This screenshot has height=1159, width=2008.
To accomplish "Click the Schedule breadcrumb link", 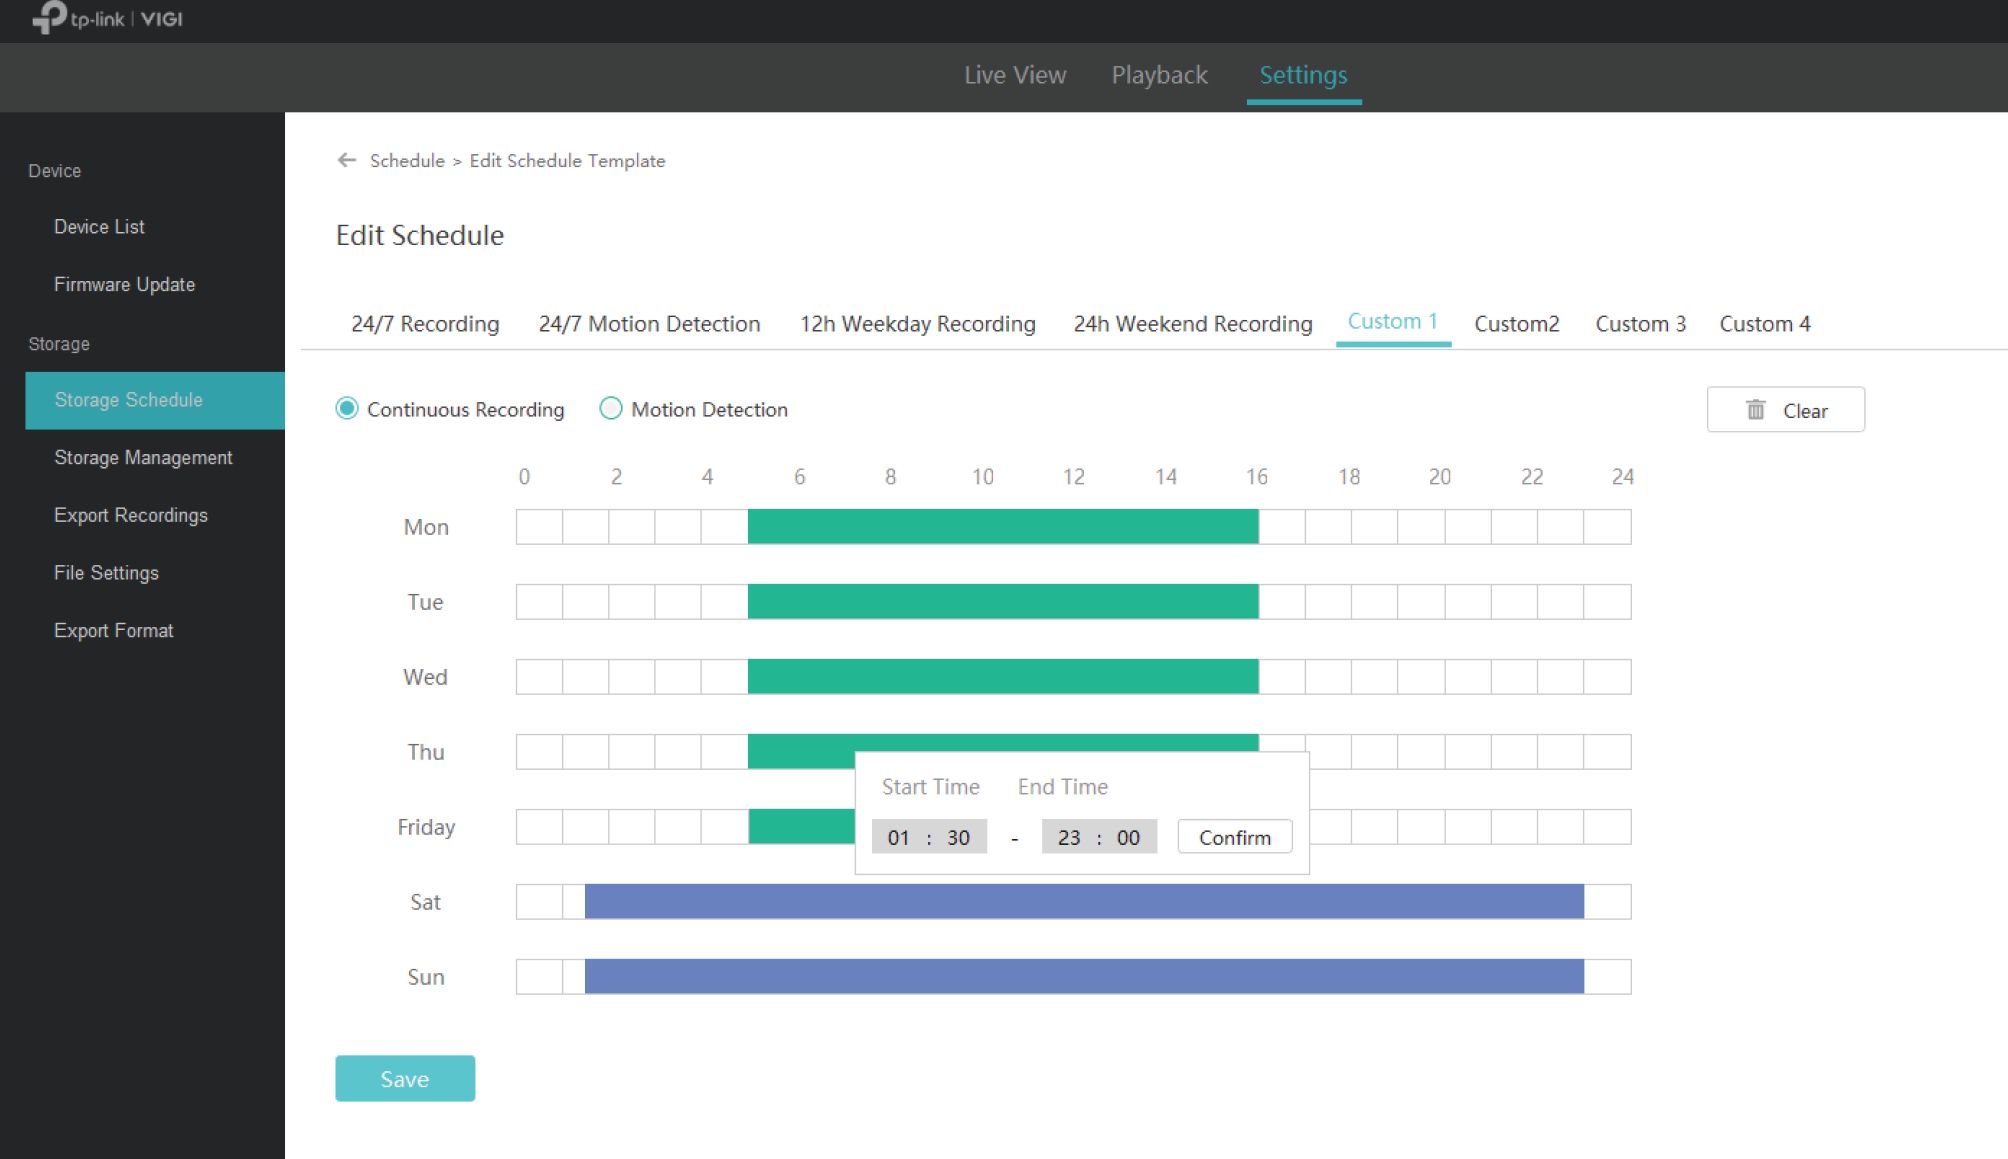I will tap(407, 161).
